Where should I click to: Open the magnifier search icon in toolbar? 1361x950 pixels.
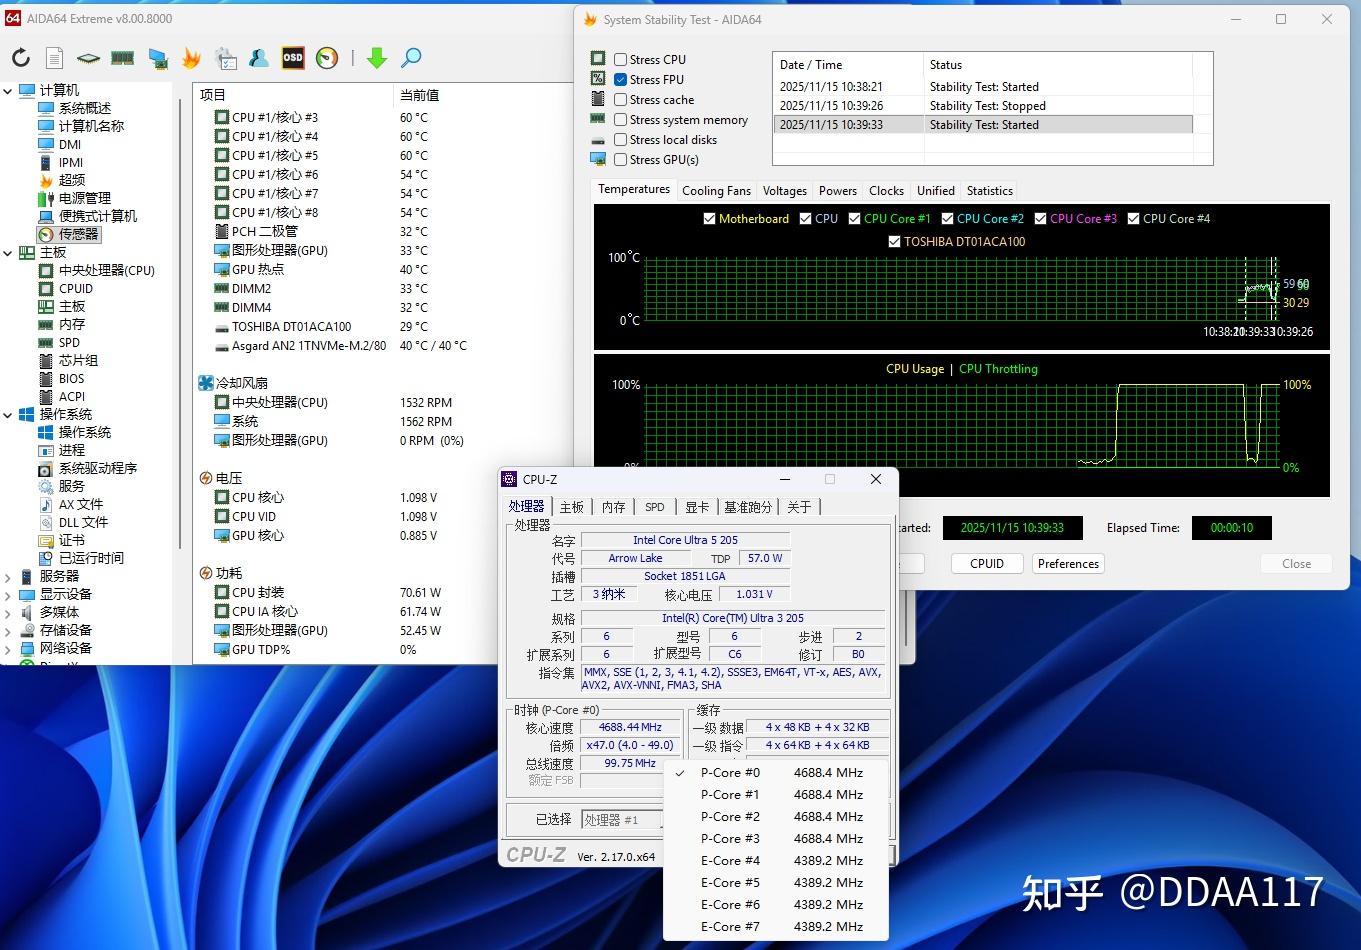click(411, 58)
